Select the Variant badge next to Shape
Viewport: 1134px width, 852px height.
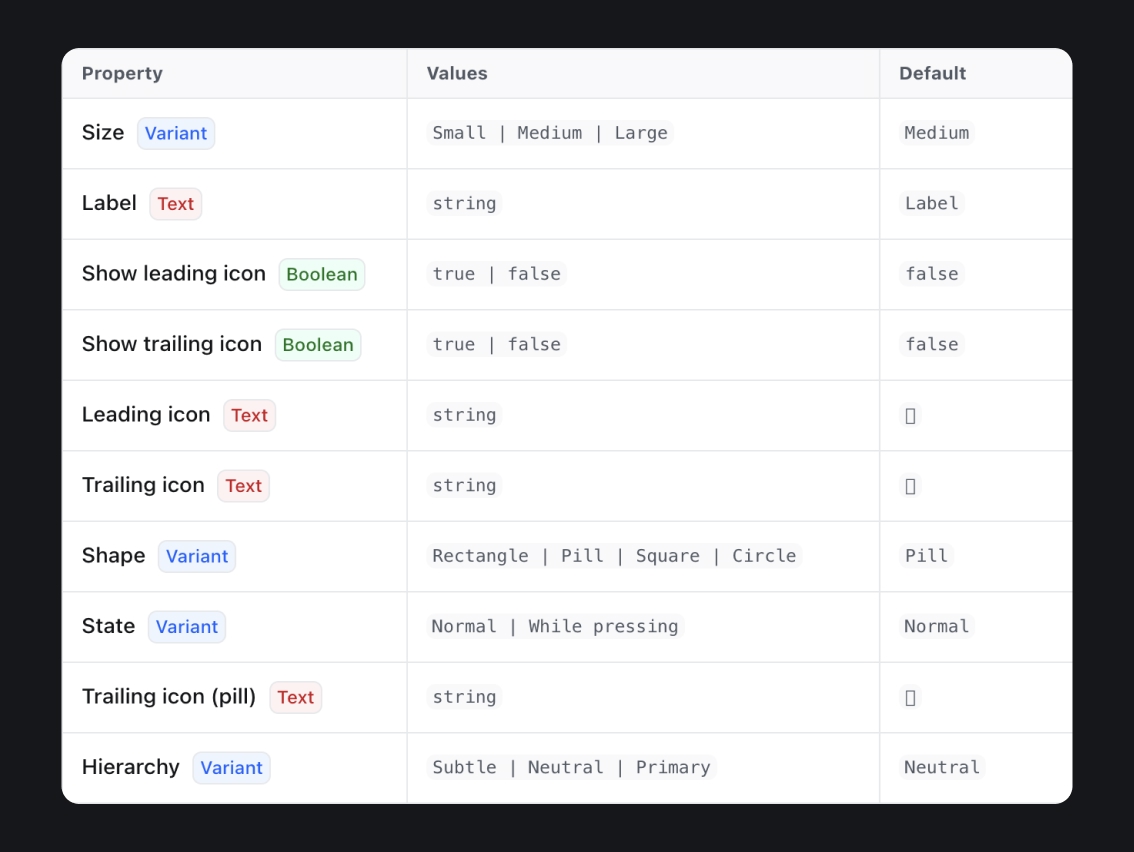(197, 556)
